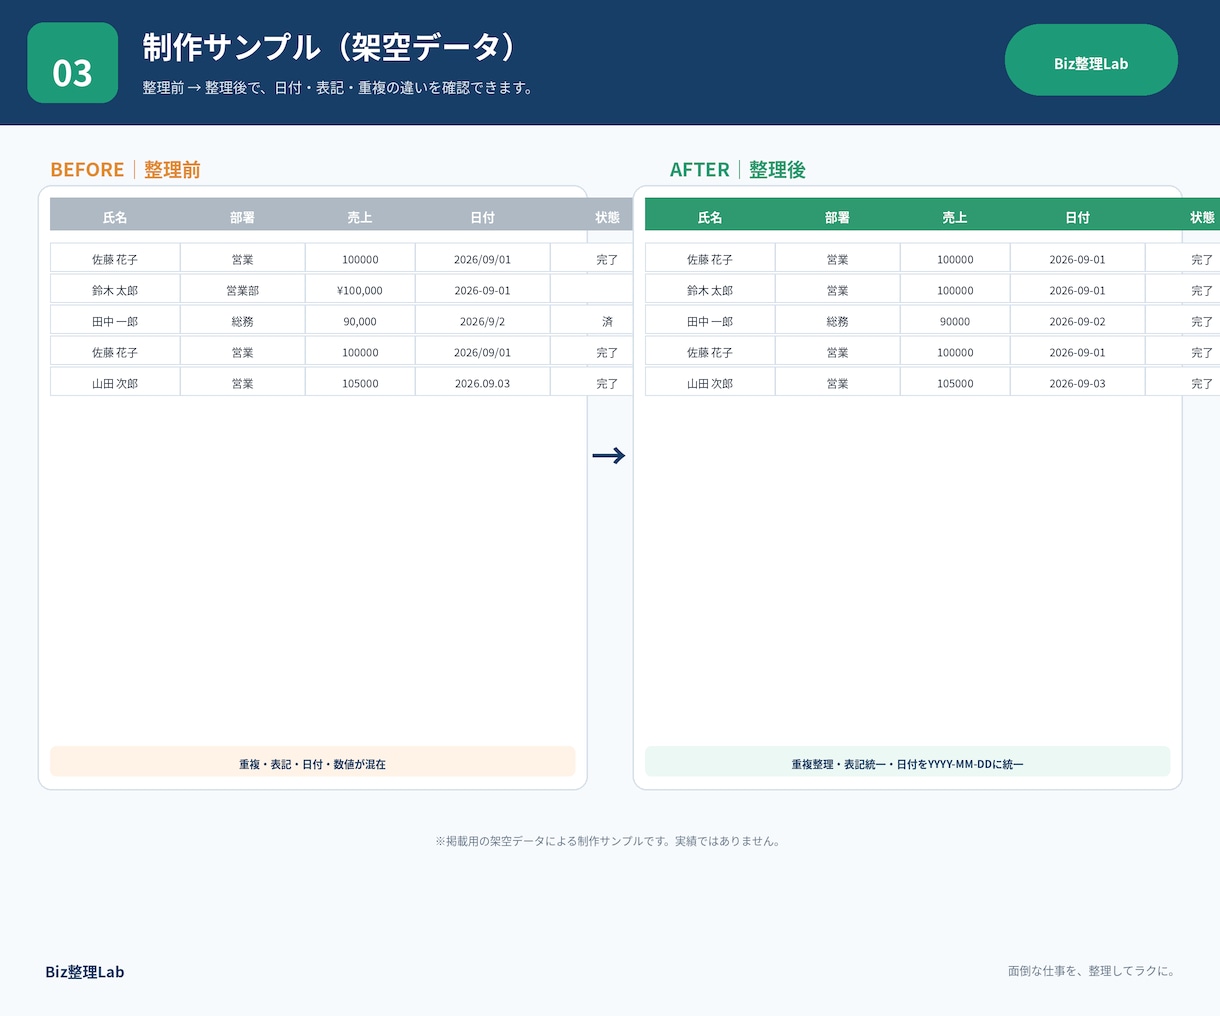The height and width of the screenshot is (1016, 1220).
Task: Select the 2026.09.03 date cell
Action: tap(482, 383)
